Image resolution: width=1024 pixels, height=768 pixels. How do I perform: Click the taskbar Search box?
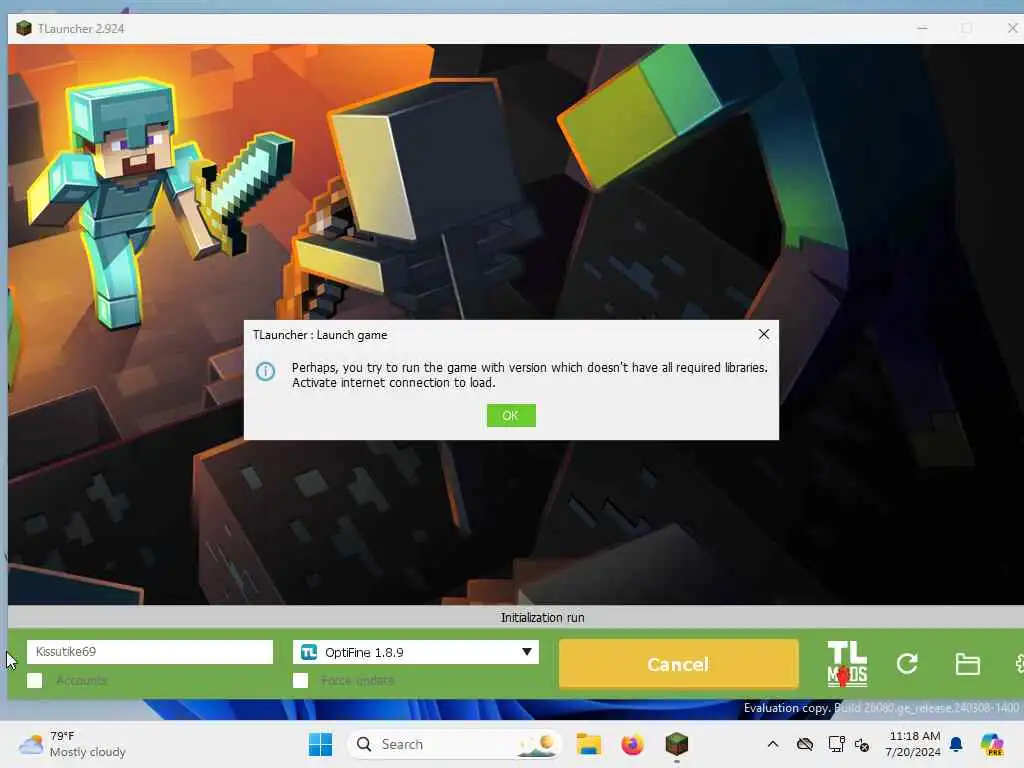pyautogui.click(x=455, y=744)
